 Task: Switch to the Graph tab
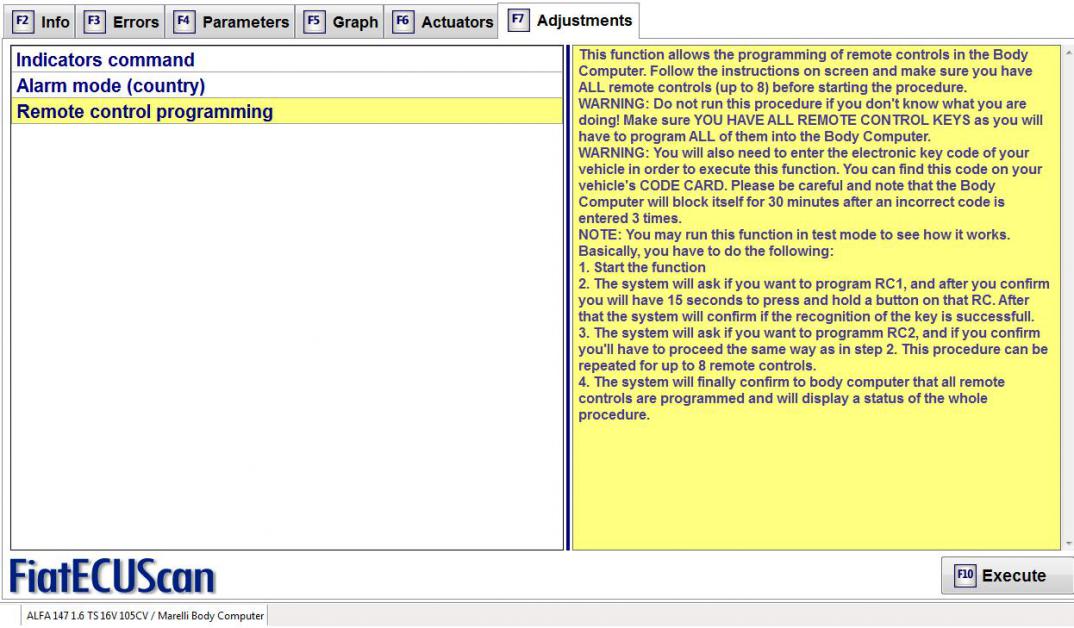[x=340, y=22]
